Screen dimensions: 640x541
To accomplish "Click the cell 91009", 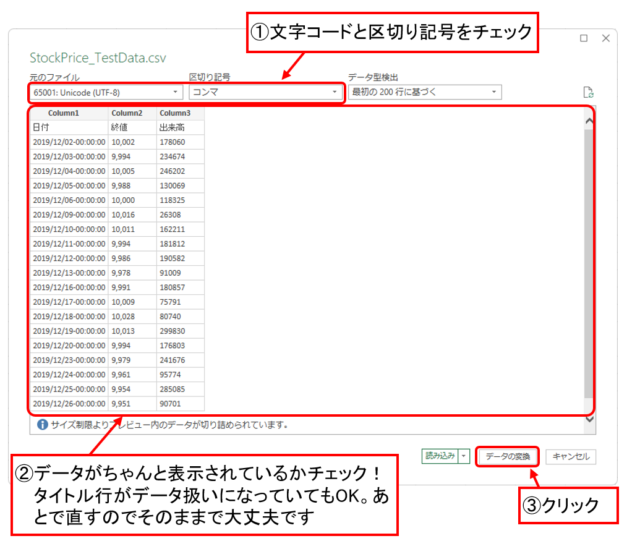I will pyautogui.click(x=180, y=273).
